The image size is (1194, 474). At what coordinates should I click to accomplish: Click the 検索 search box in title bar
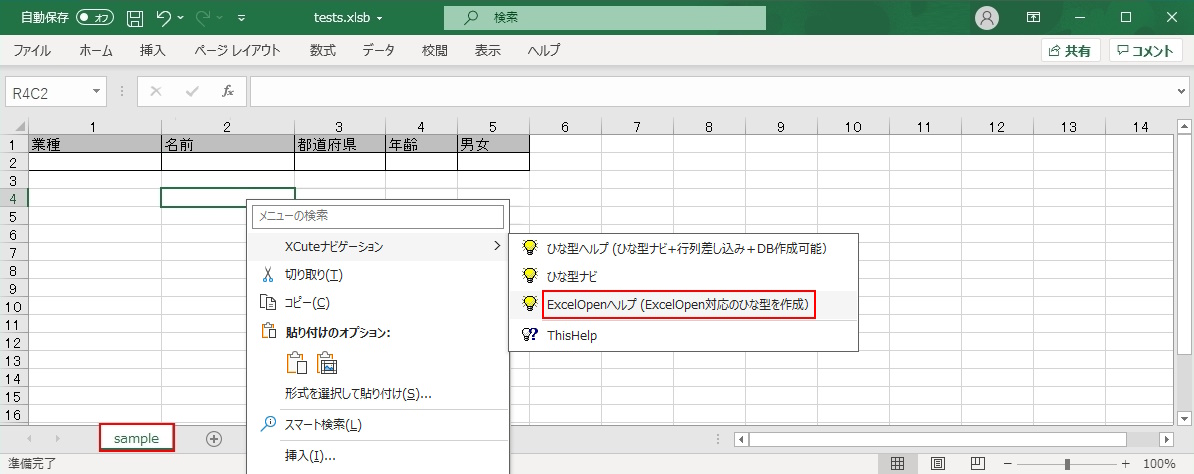[605, 18]
